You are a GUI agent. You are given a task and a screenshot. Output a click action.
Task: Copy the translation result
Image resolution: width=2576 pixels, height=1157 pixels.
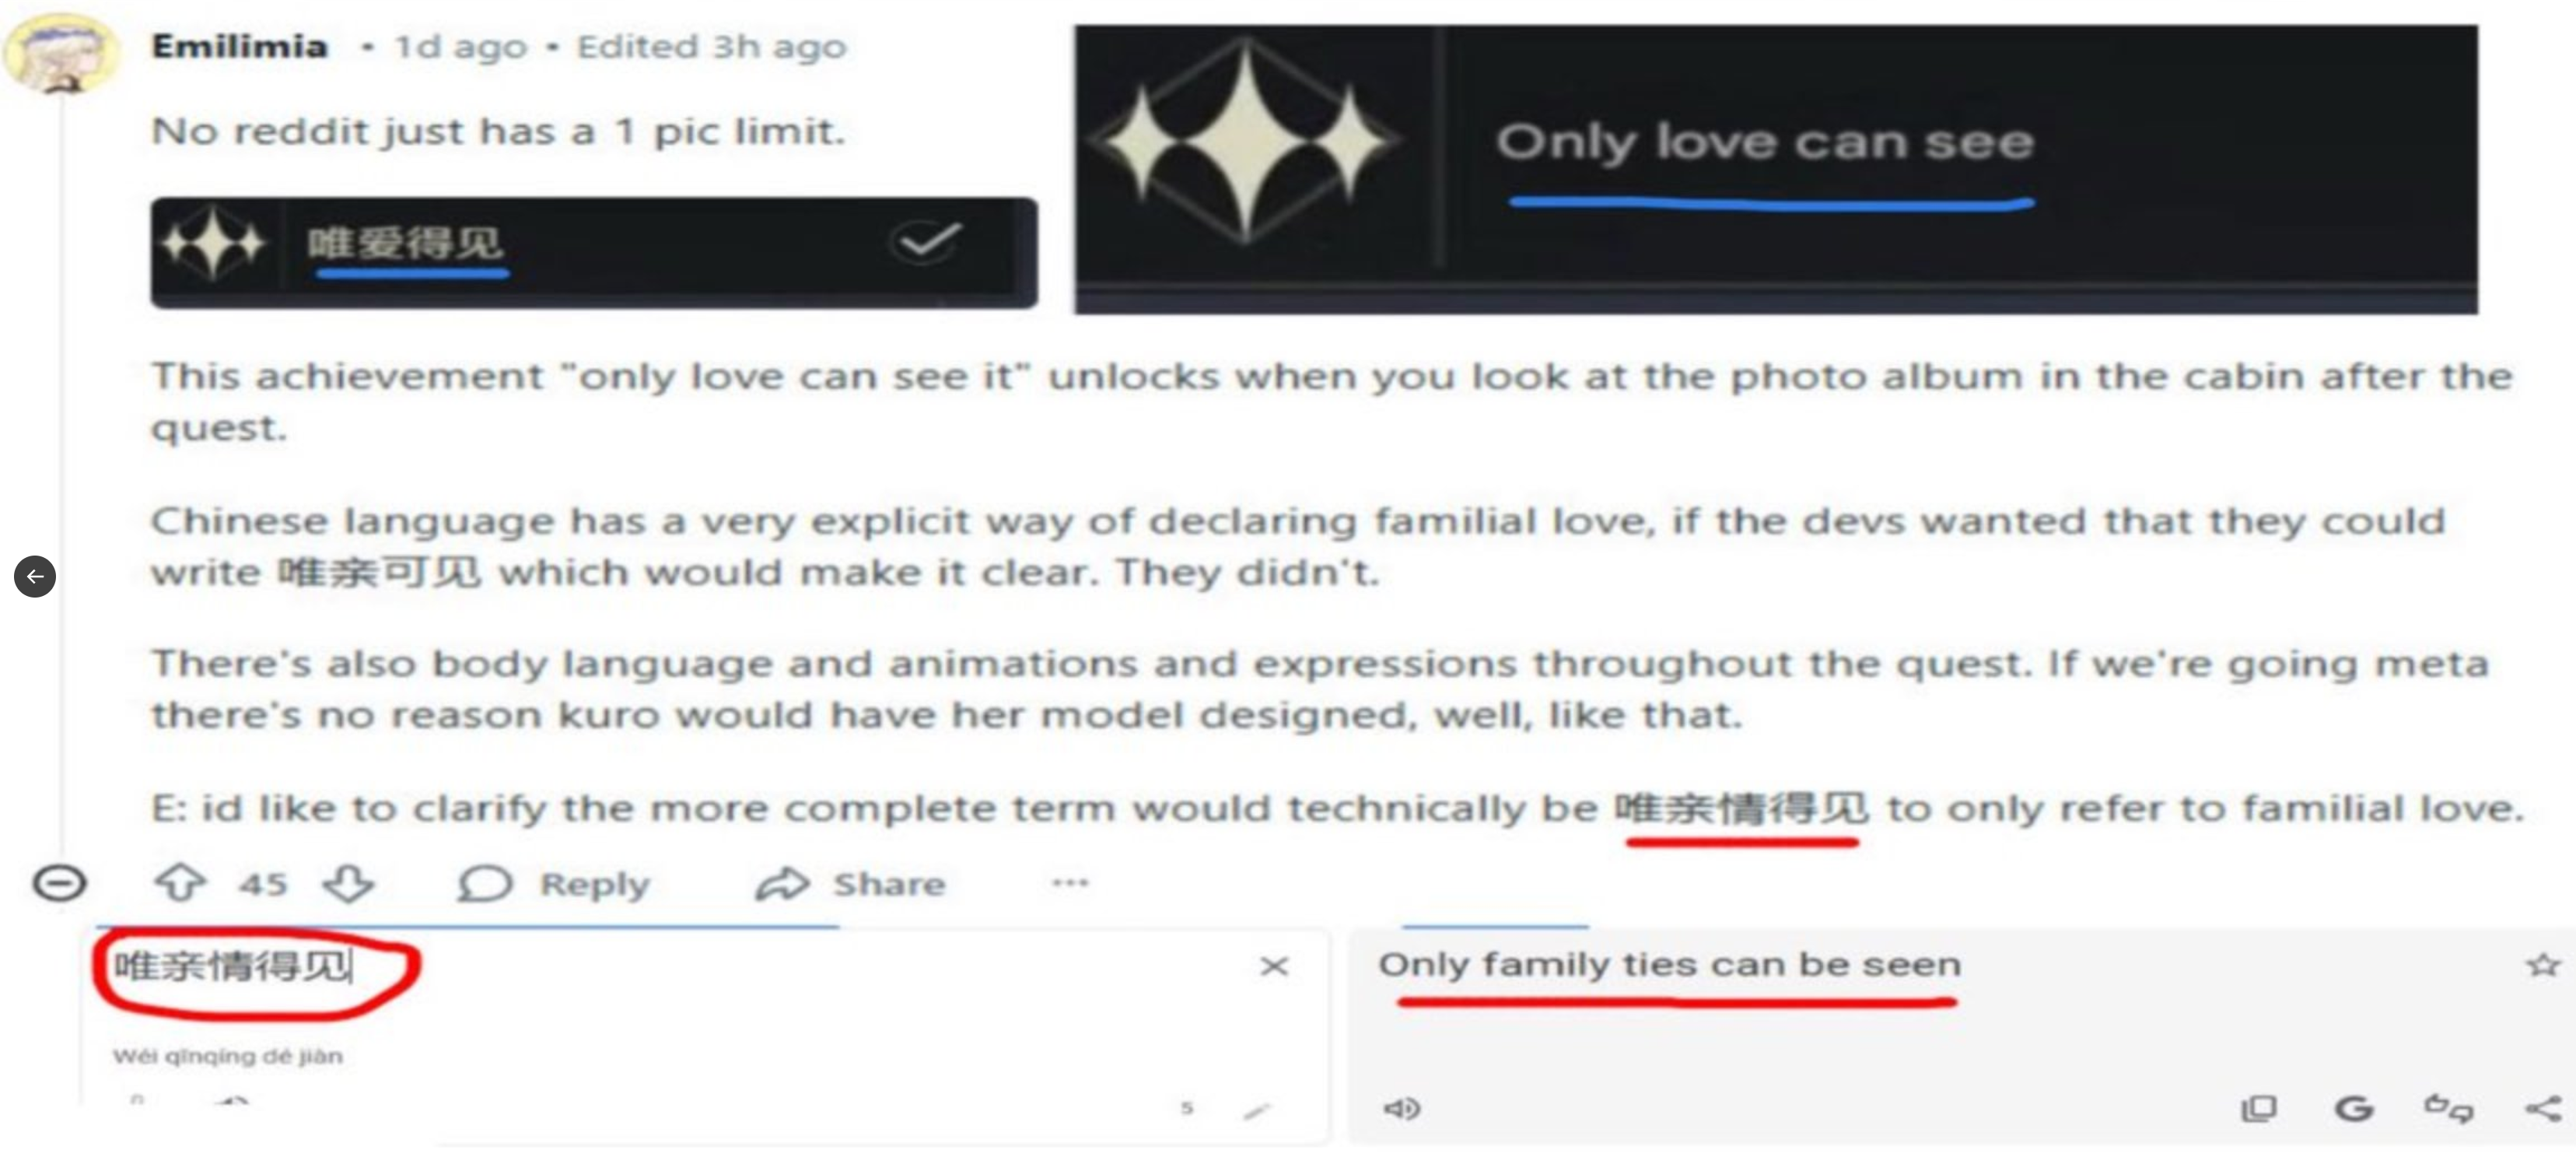coord(2259,1108)
